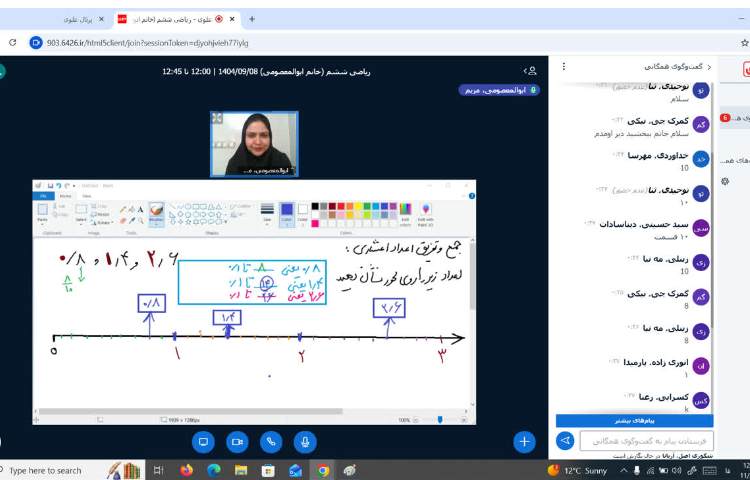Expand the Paste dropdown in Paint
Image resolution: width=750 pixels, height=480 pixels.
[x=43, y=223]
